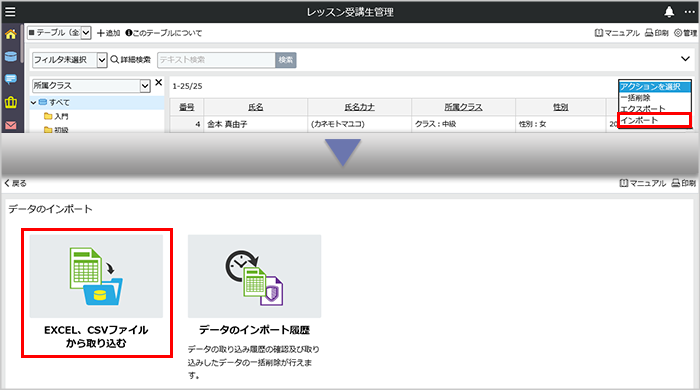
Task: Open database icon in sidebar
Action: click(x=11, y=57)
